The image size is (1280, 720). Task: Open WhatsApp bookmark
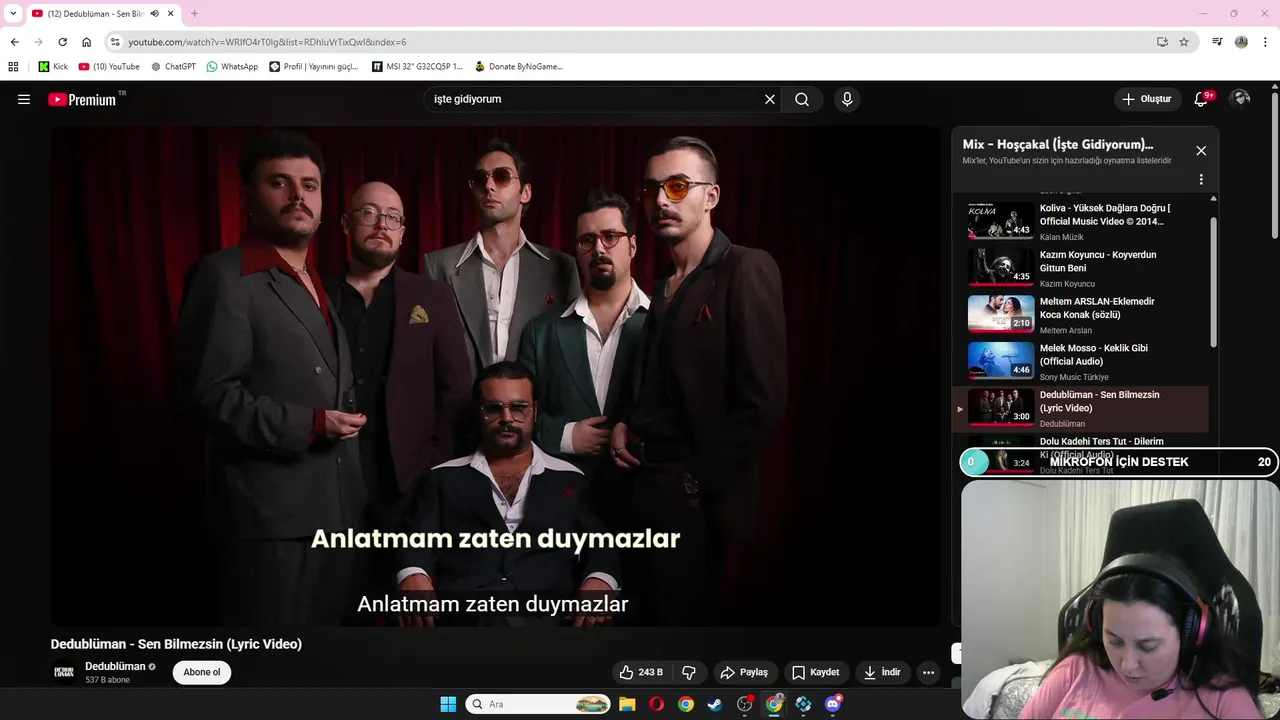(x=232, y=67)
